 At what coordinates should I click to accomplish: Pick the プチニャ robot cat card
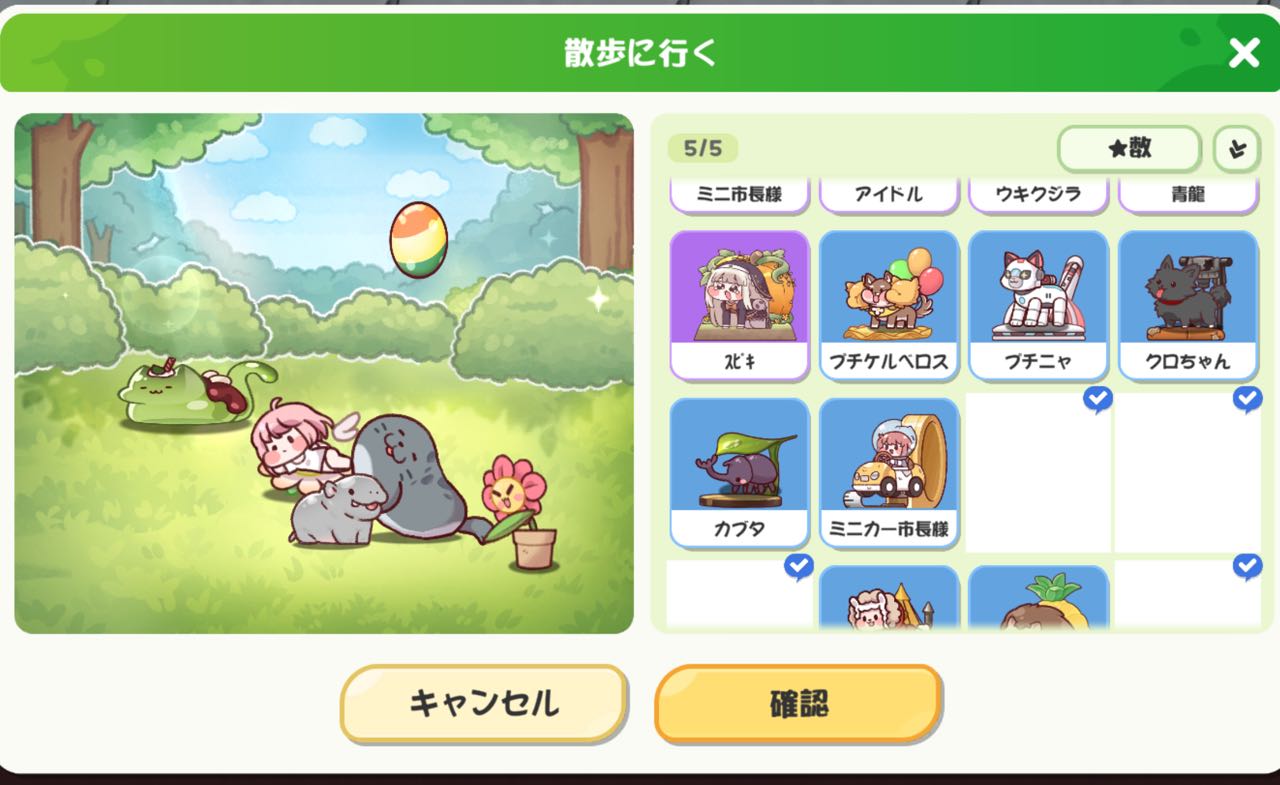point(1038,306)
